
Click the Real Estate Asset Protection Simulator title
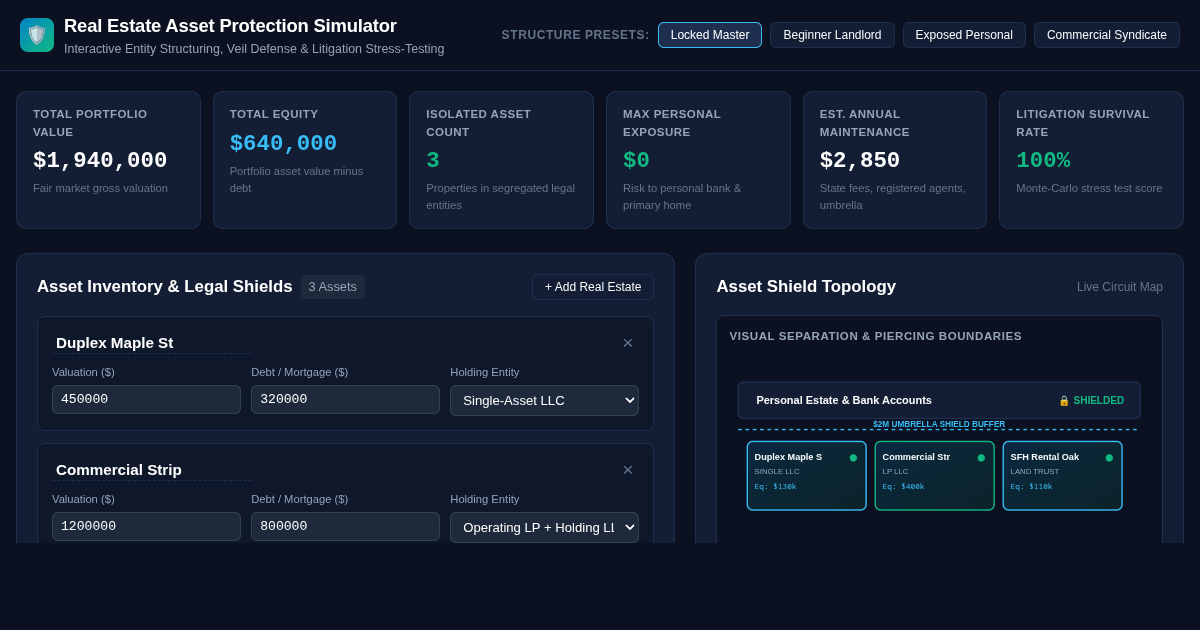click(x=230, y=26)
